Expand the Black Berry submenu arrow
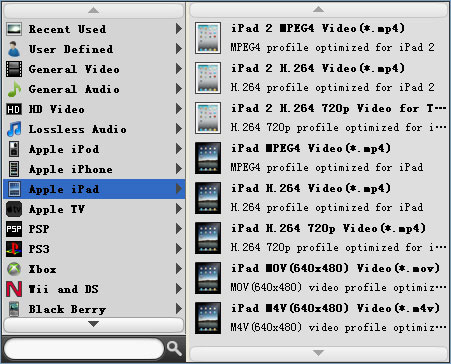Screen dimensions: 451x364 point(179,309)
